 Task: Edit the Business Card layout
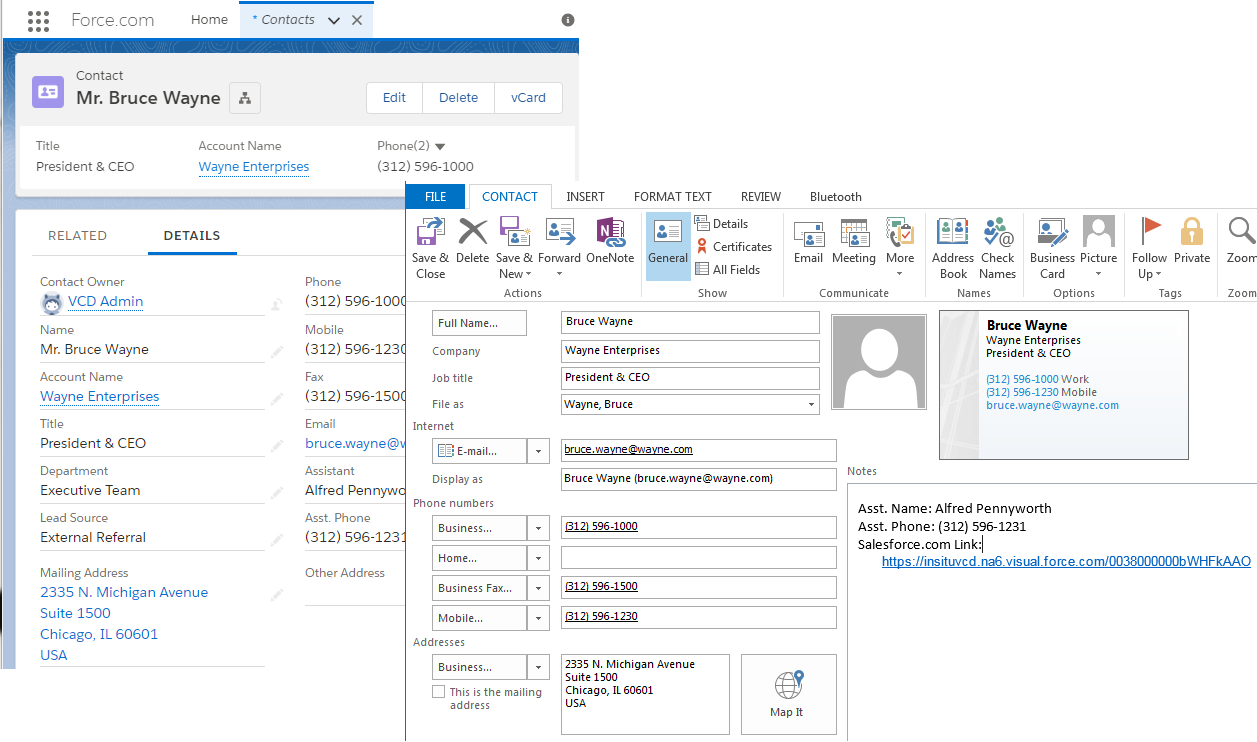click(x=1051, y=245)
